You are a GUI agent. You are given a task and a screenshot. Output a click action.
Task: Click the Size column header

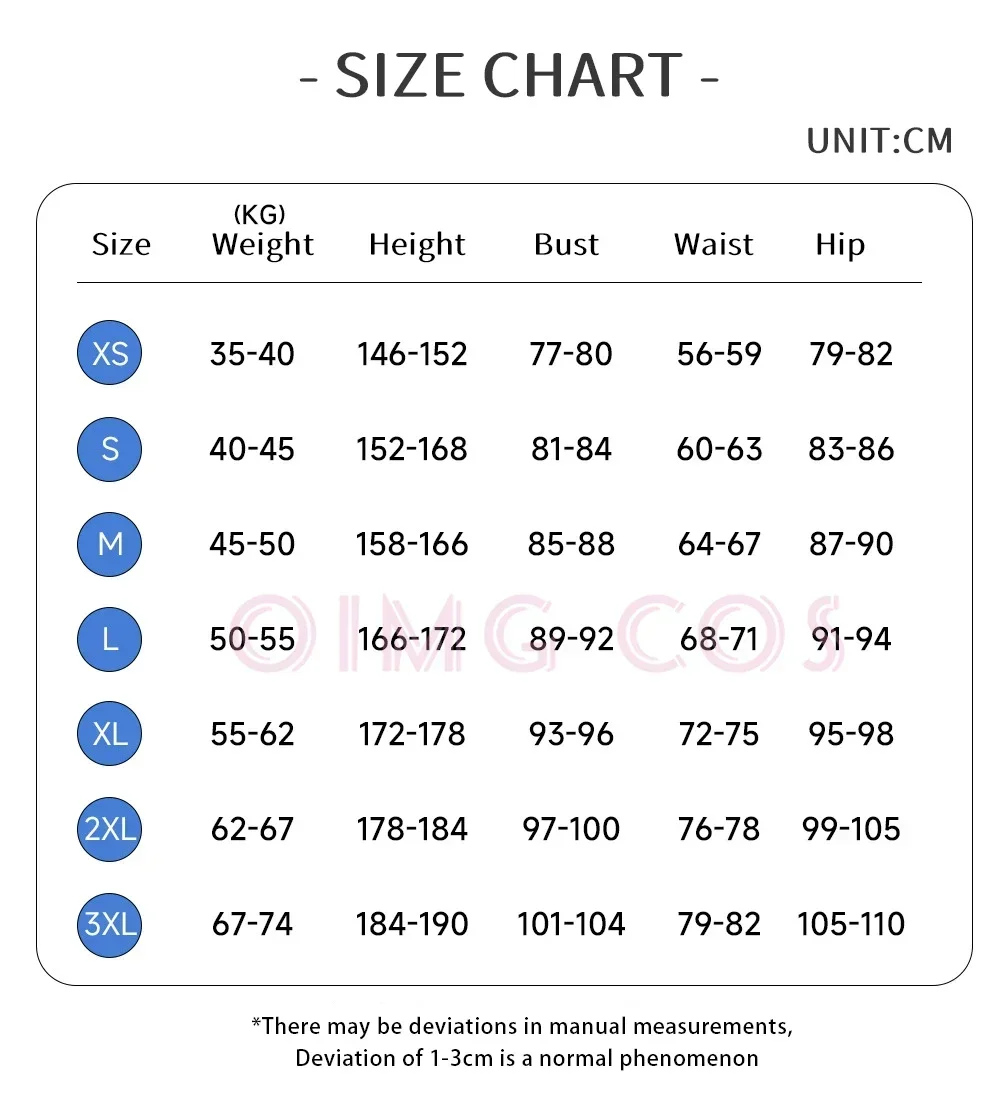[121, 245]
